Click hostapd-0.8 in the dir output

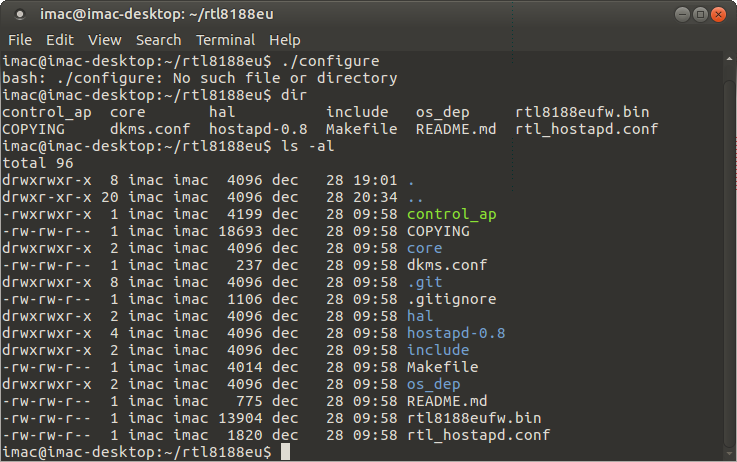tap(258, 129)
